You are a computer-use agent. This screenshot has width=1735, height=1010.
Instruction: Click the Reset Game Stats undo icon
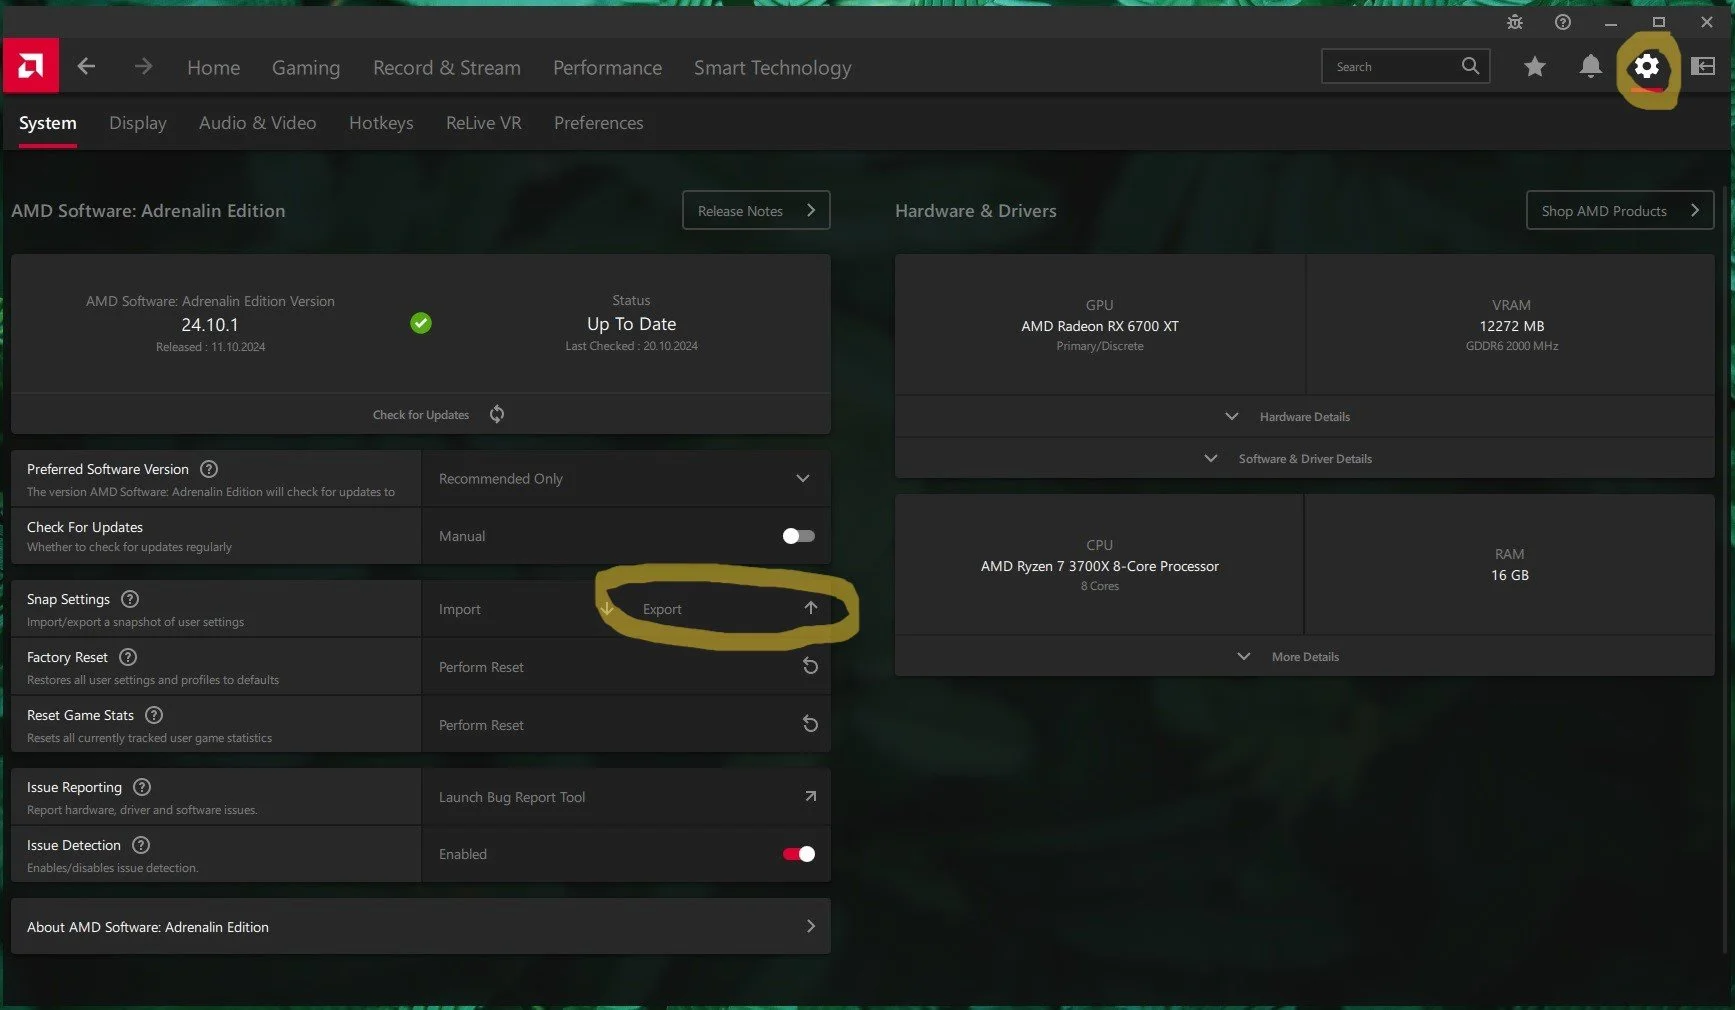click(x=811, y=724)
